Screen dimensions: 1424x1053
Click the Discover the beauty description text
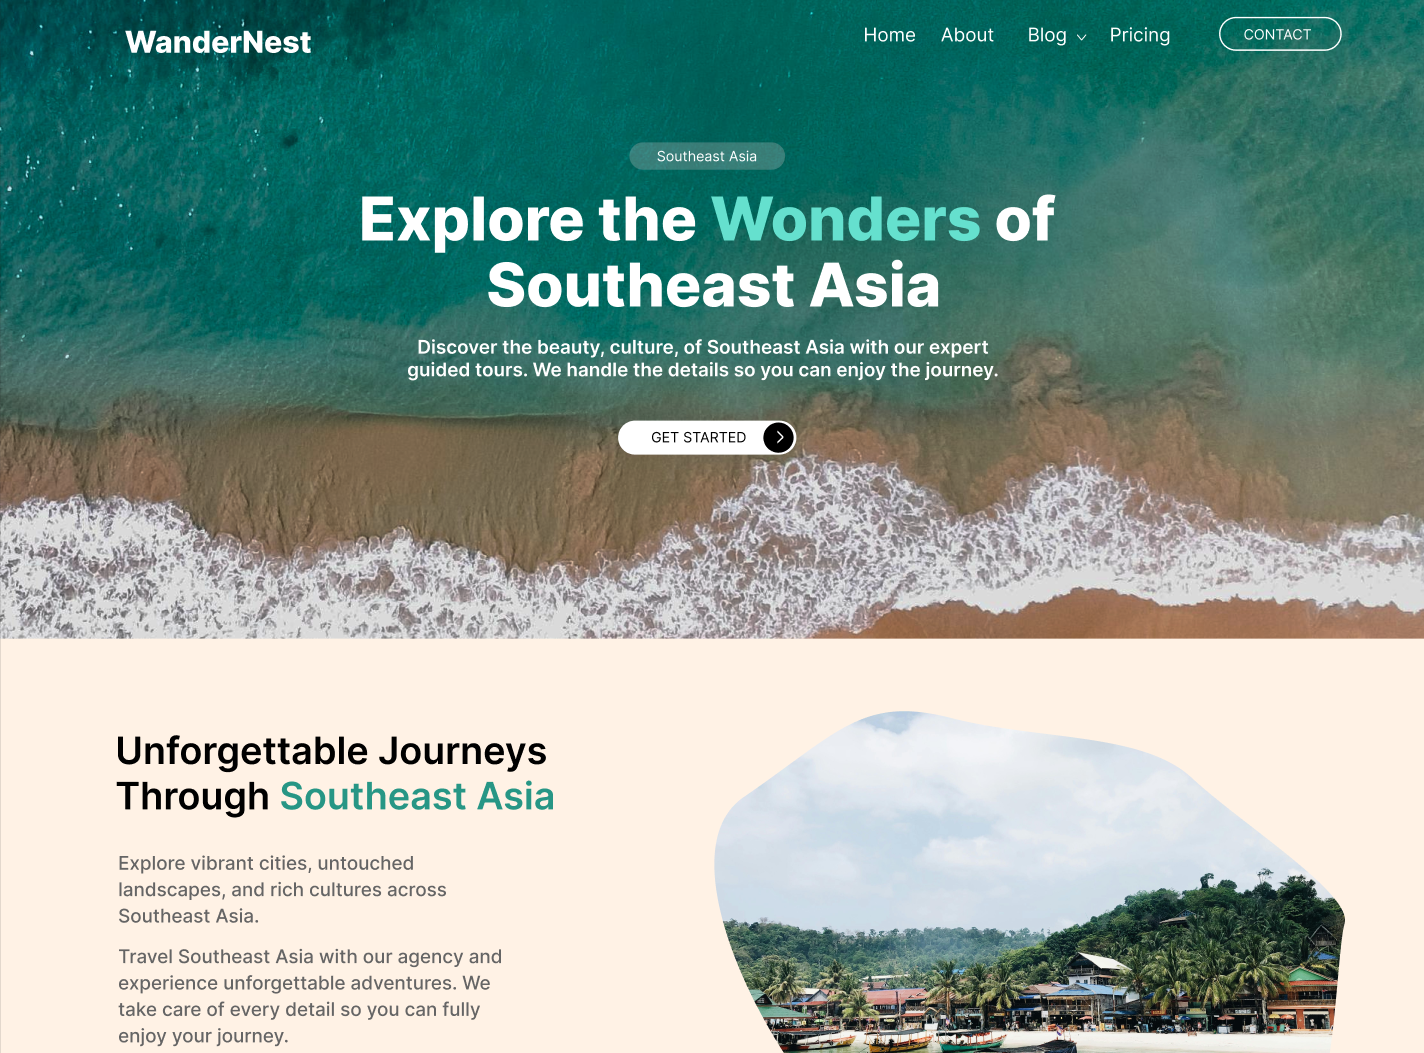pos(702,358)
